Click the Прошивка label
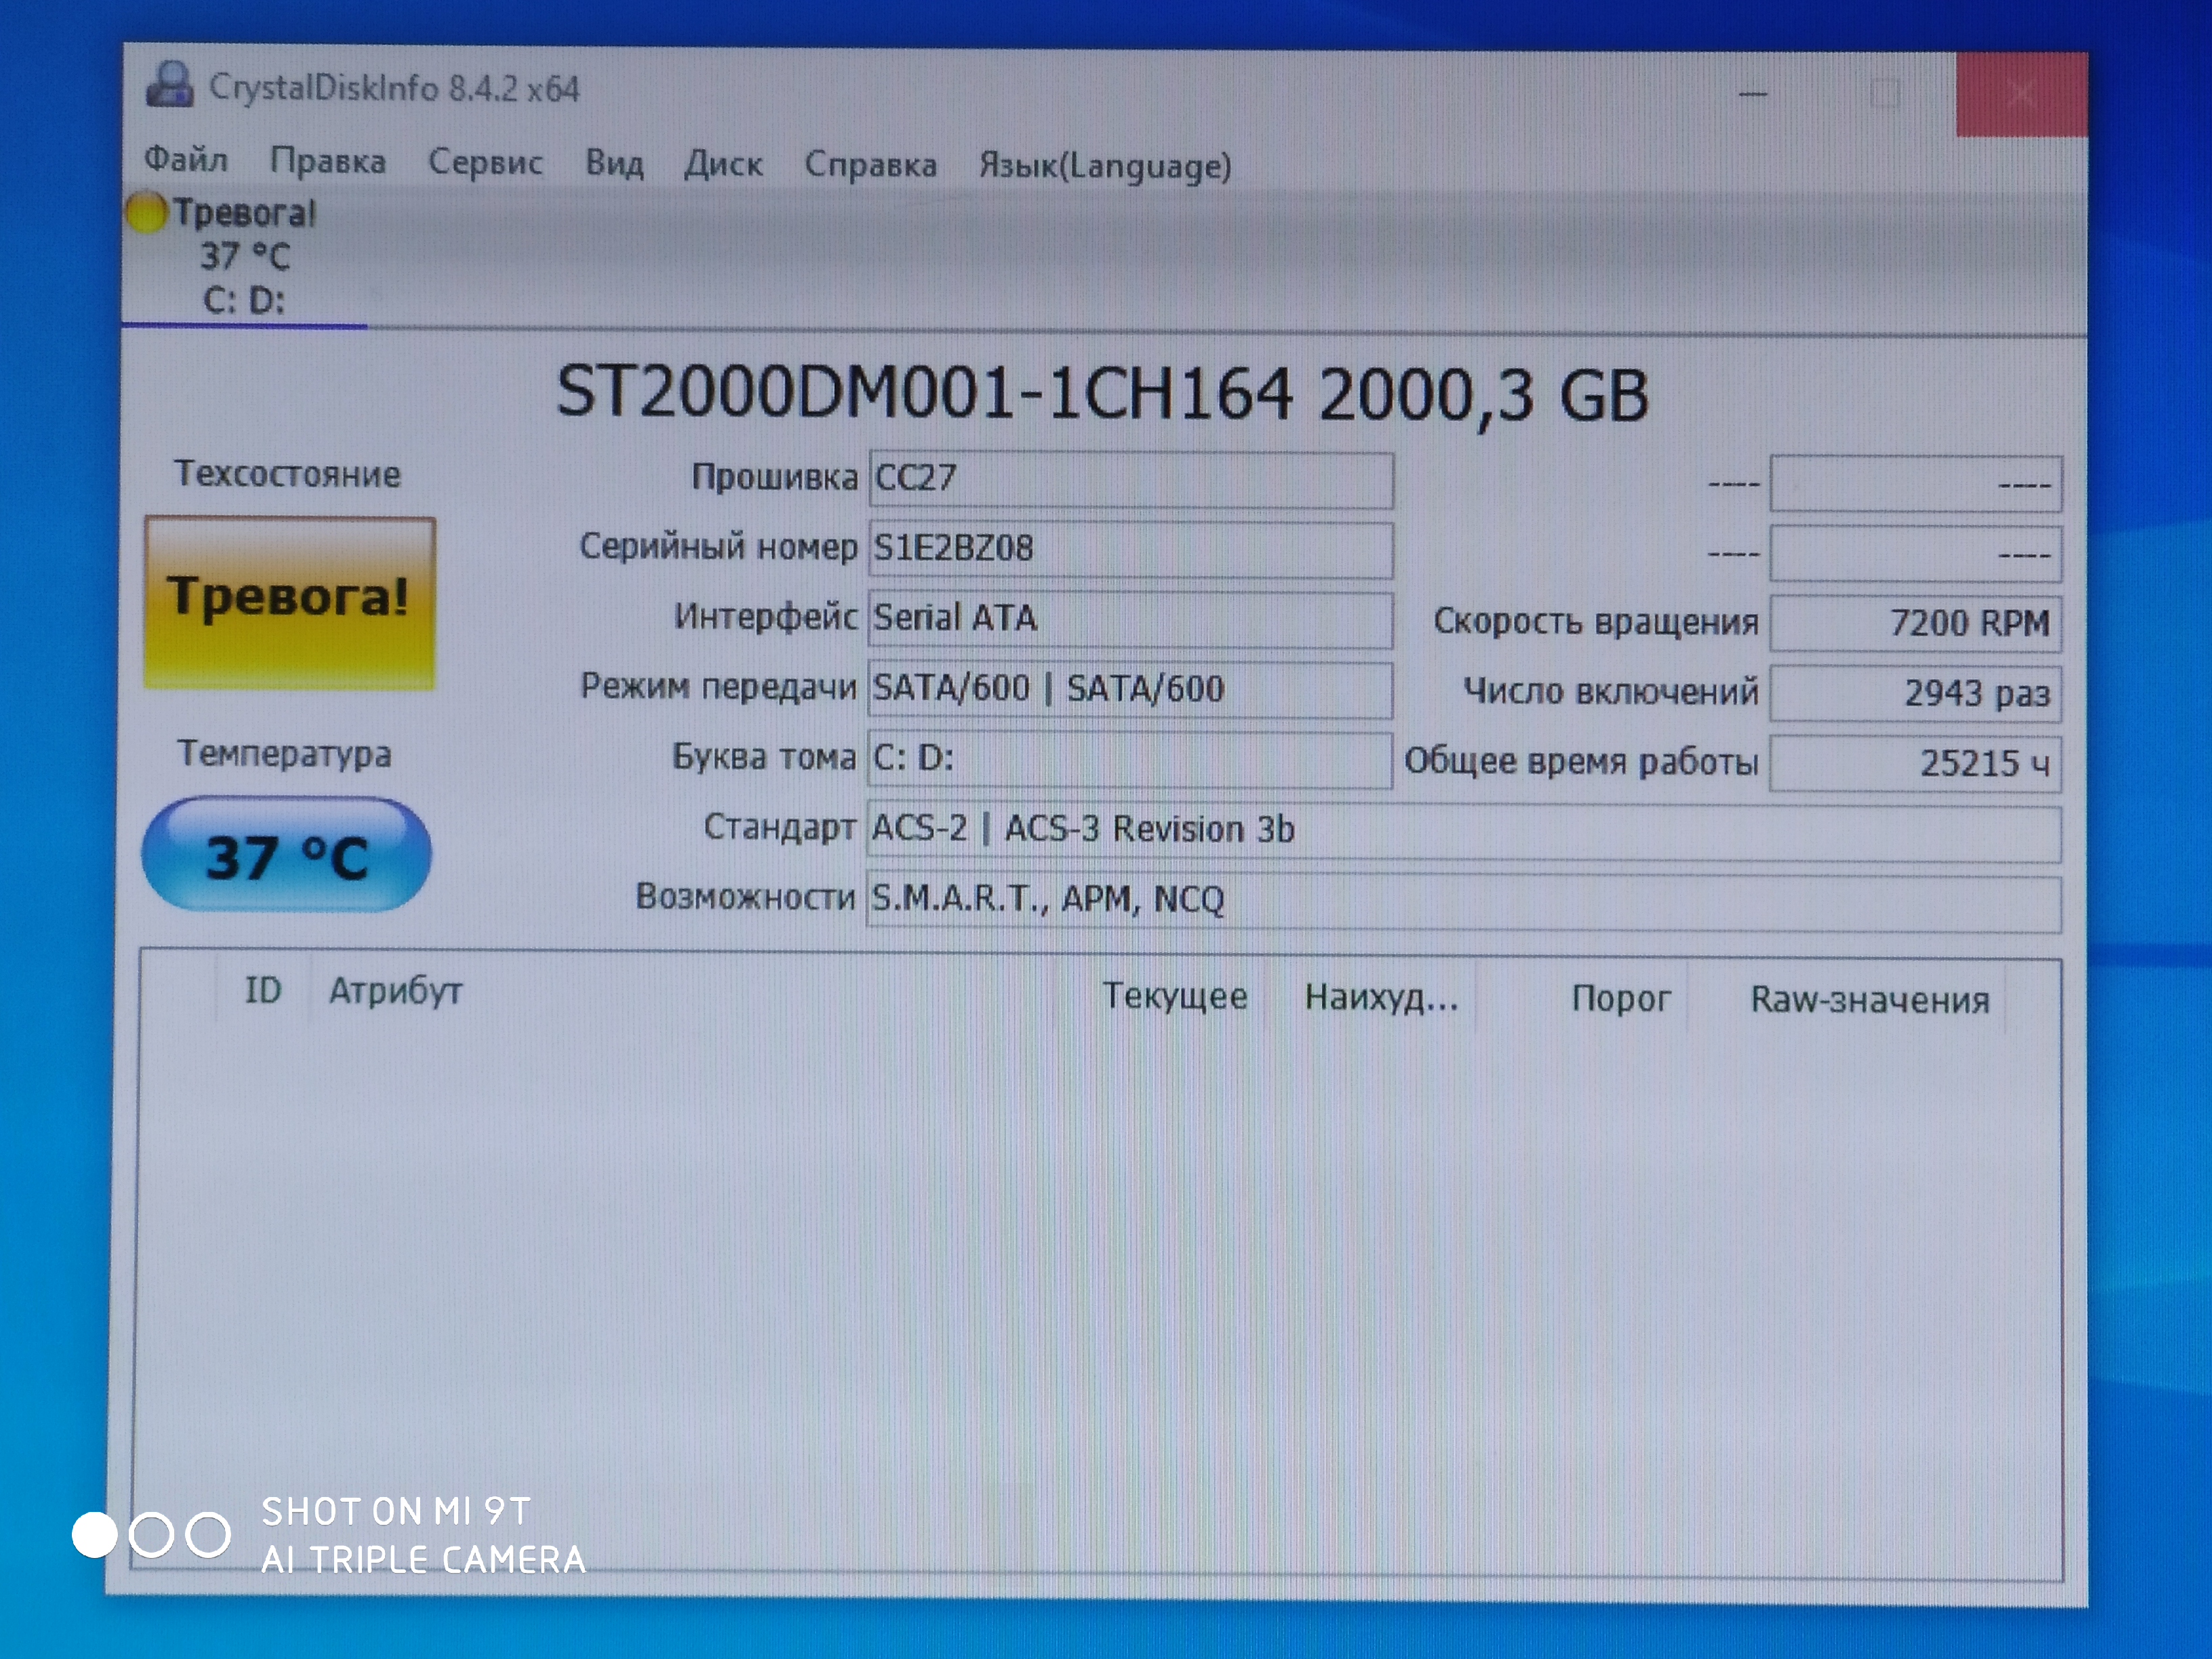The width and height of the screenshot is (2212, 1659). click(x=775, y=477)
